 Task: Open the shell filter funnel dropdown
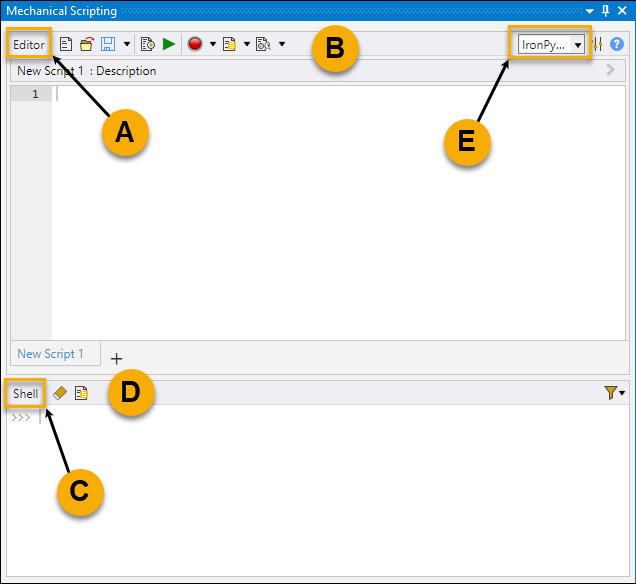tap(614, 393)
